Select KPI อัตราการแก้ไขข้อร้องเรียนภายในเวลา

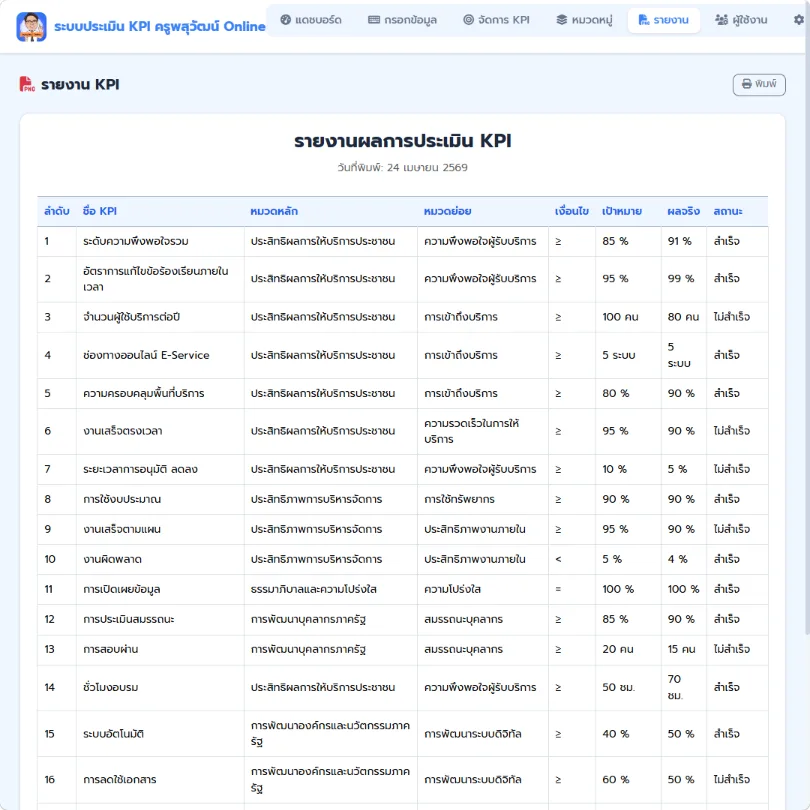click(x=155, y=279)
